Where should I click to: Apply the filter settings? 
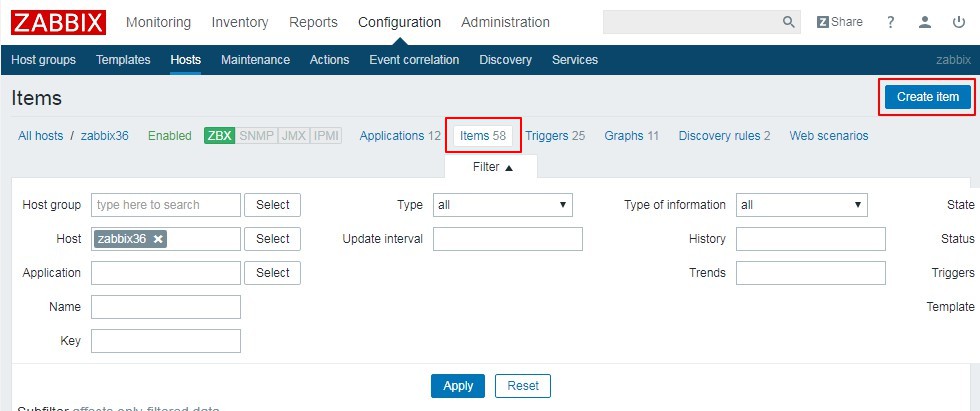tap(458, 386)
